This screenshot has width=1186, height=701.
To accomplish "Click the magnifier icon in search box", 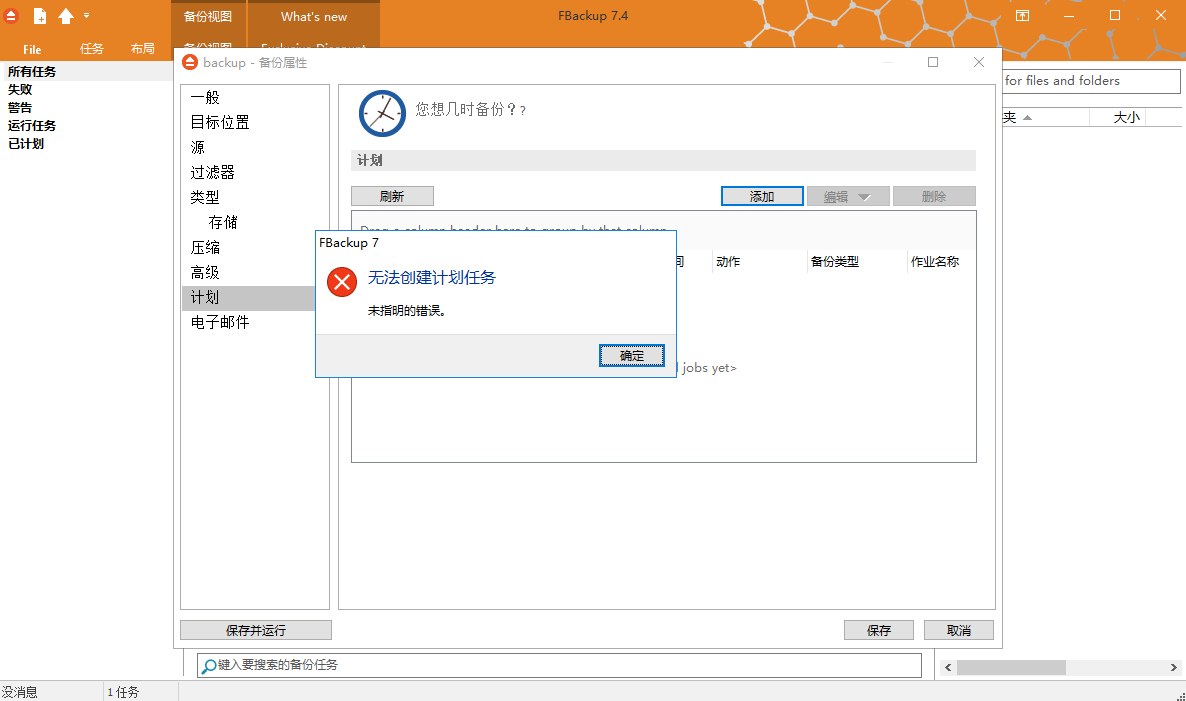I will tap(209, 666).
